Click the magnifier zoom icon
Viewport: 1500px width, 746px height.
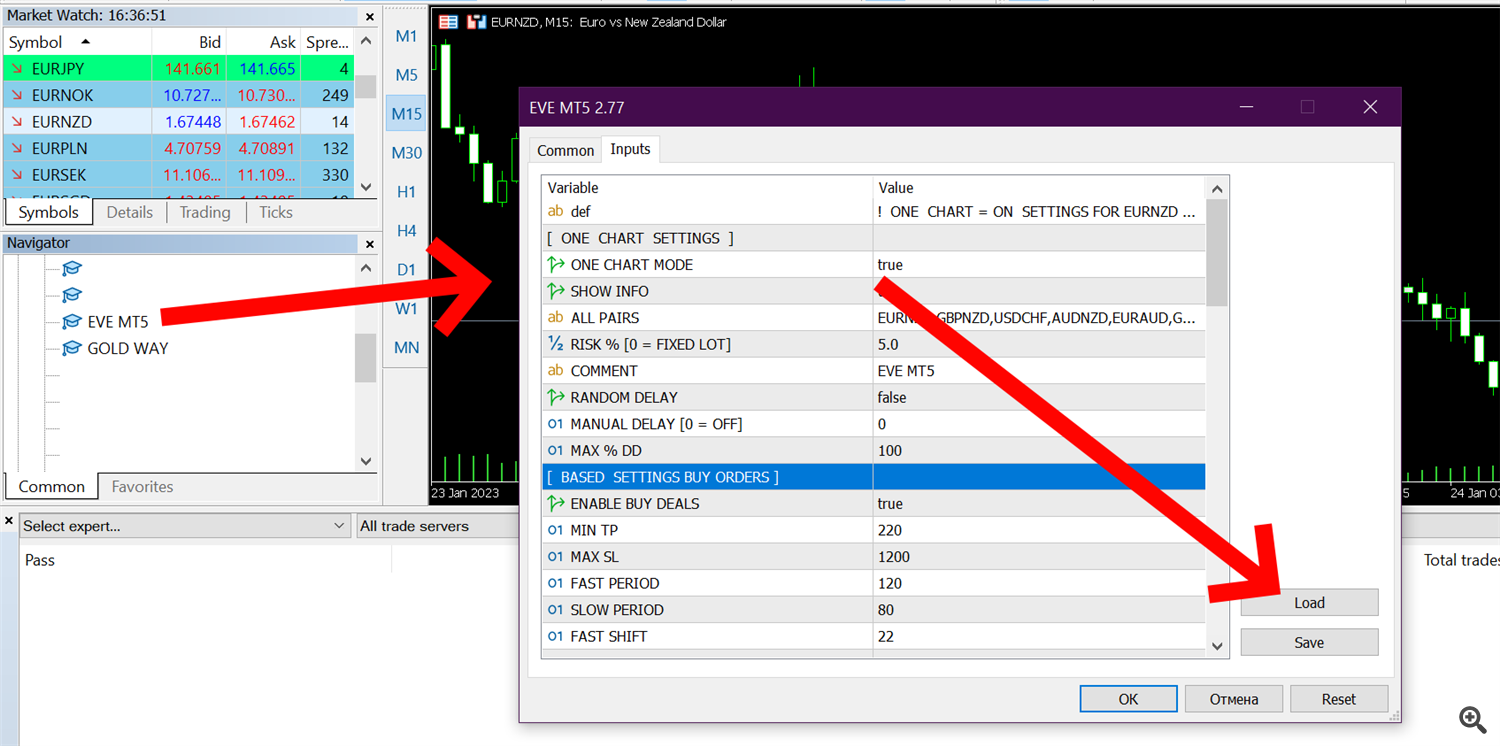click(x=1472, y=719)
